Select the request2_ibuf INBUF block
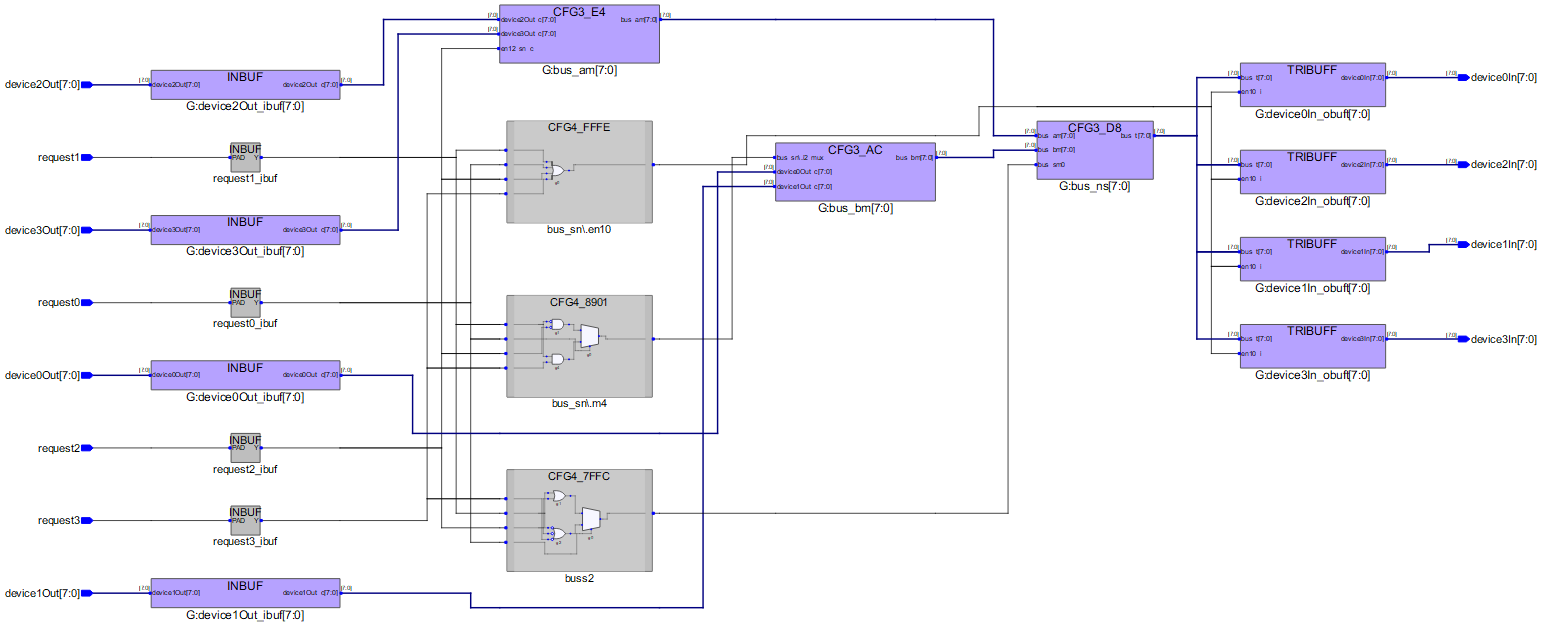1546x631 pixels. click(245, 448)
